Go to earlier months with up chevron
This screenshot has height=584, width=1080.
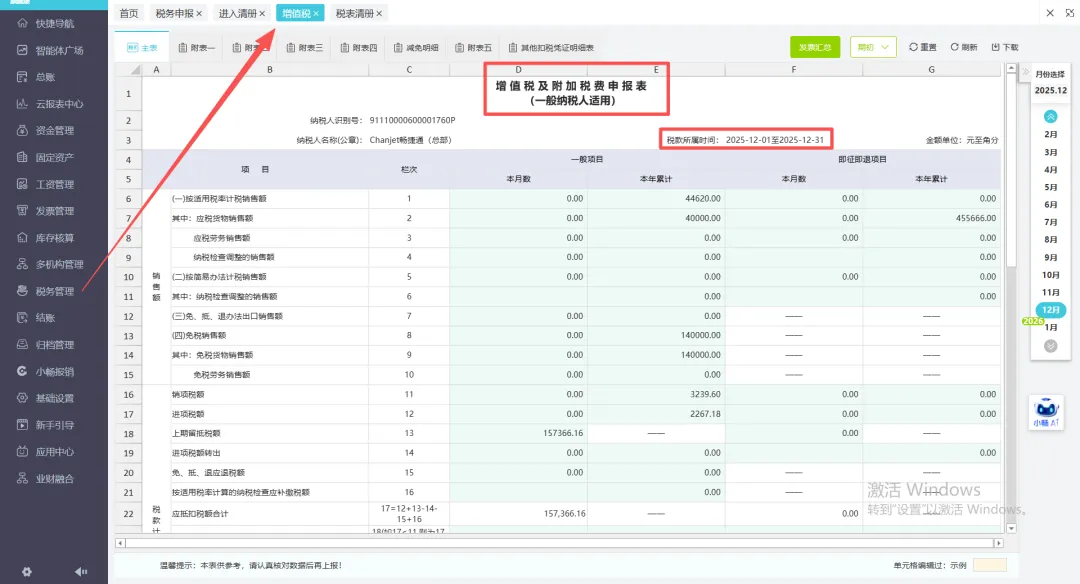[1050, 116]
